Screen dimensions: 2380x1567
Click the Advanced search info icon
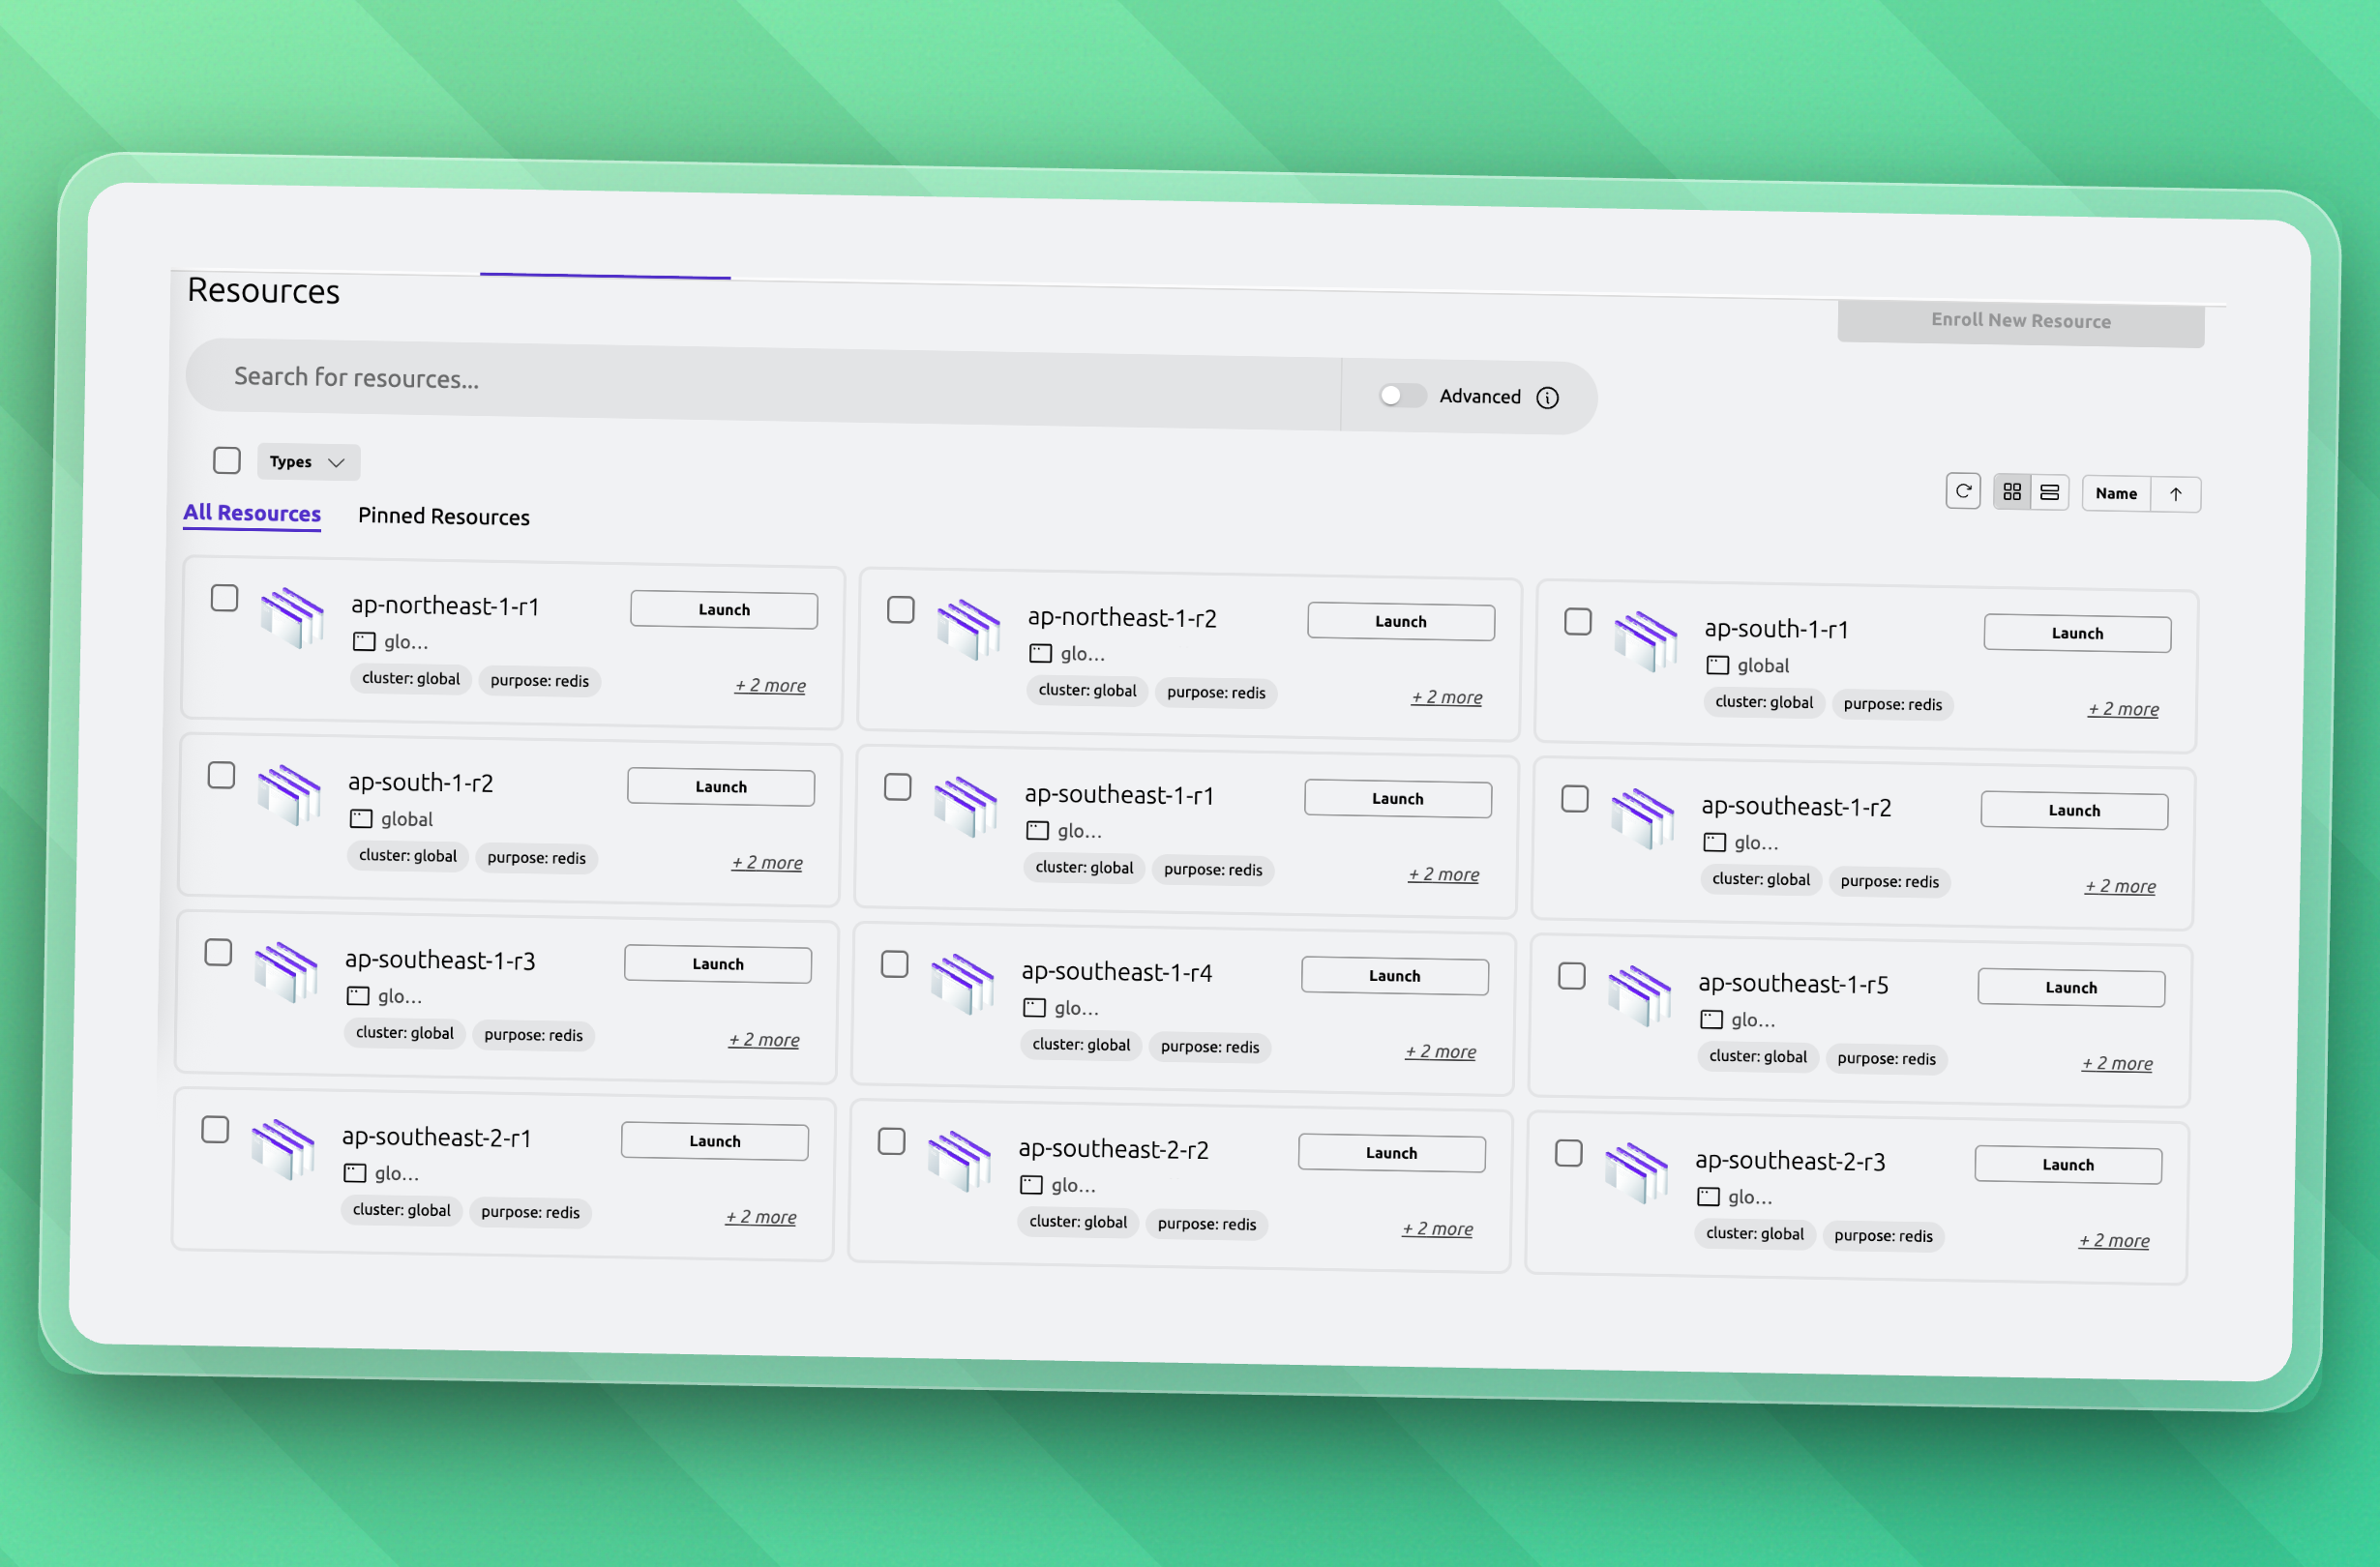[1549, 397]
